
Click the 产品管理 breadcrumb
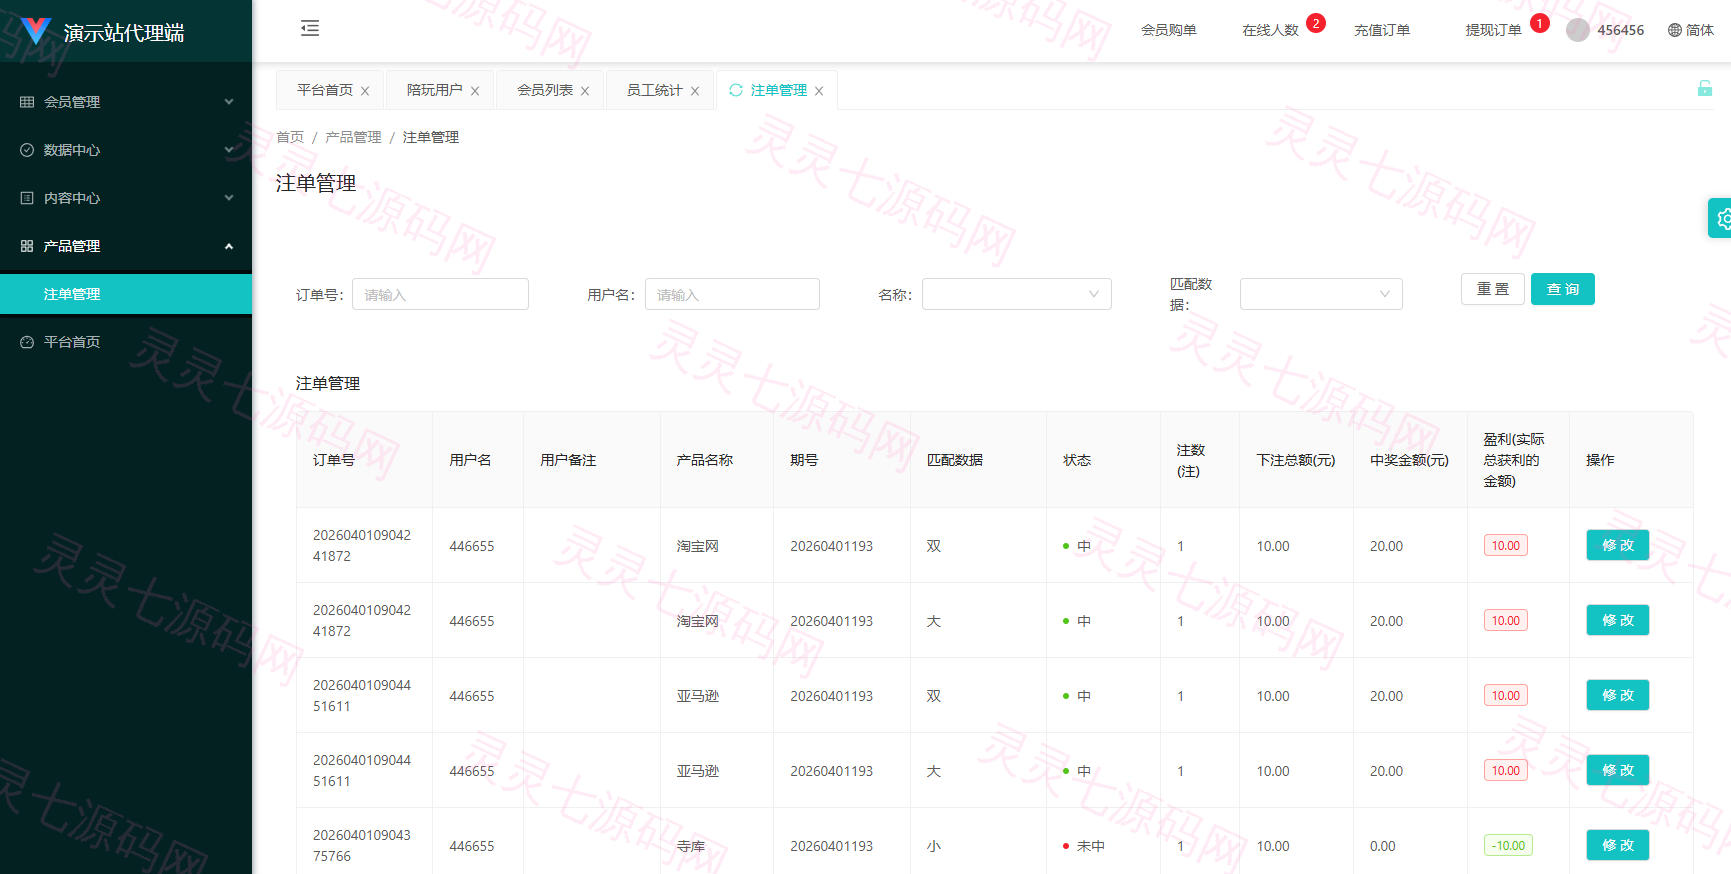pyautogui.click(x=353, y=137)
